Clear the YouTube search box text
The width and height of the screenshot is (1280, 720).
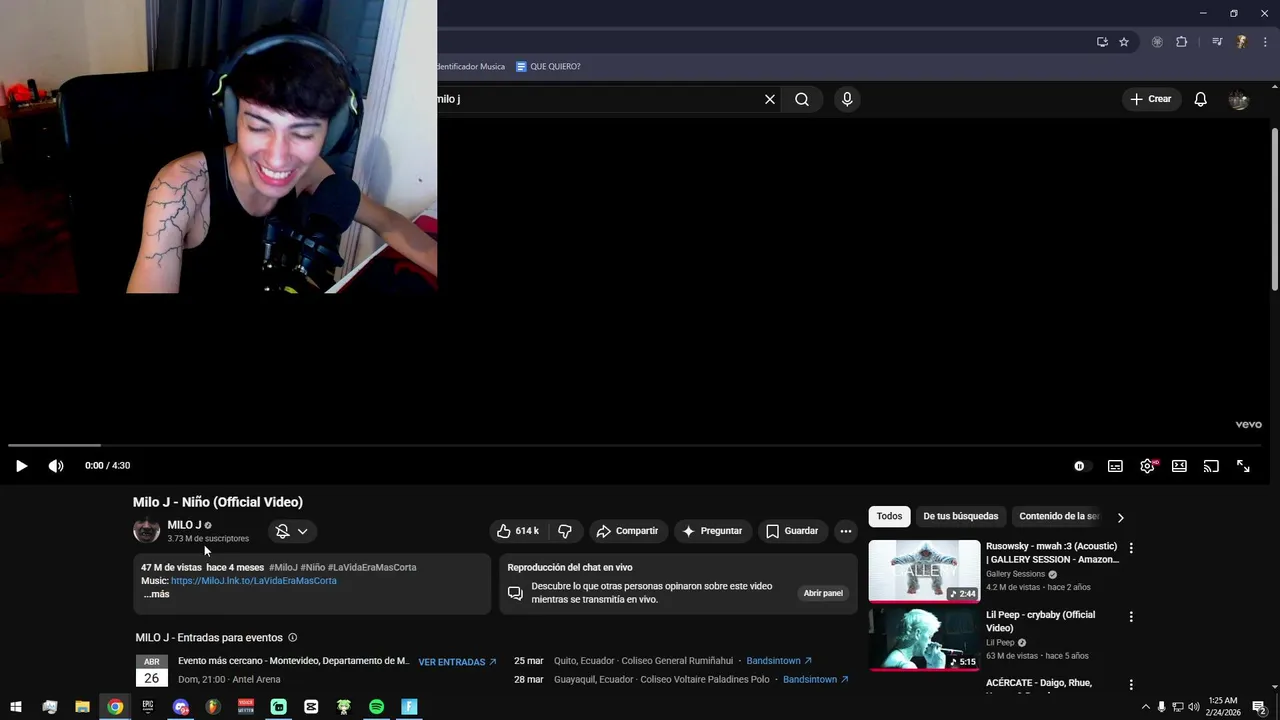770,99
